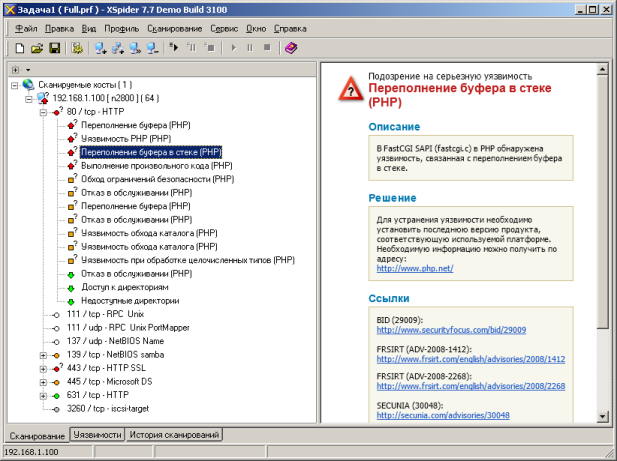The image size is (617, 461).
Task: Select "Уязвимость при обработке целочисленных типов" item
Action: [x=188, y=260]
